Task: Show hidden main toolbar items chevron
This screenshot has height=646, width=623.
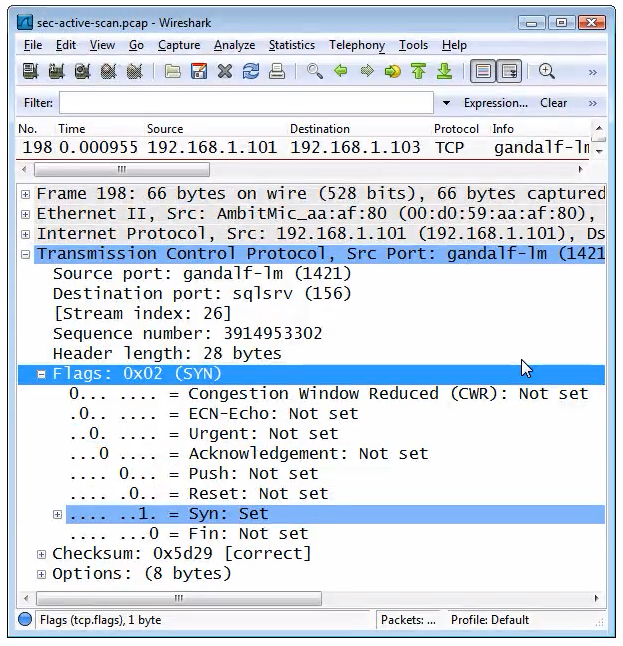Action: click(593, 73)
